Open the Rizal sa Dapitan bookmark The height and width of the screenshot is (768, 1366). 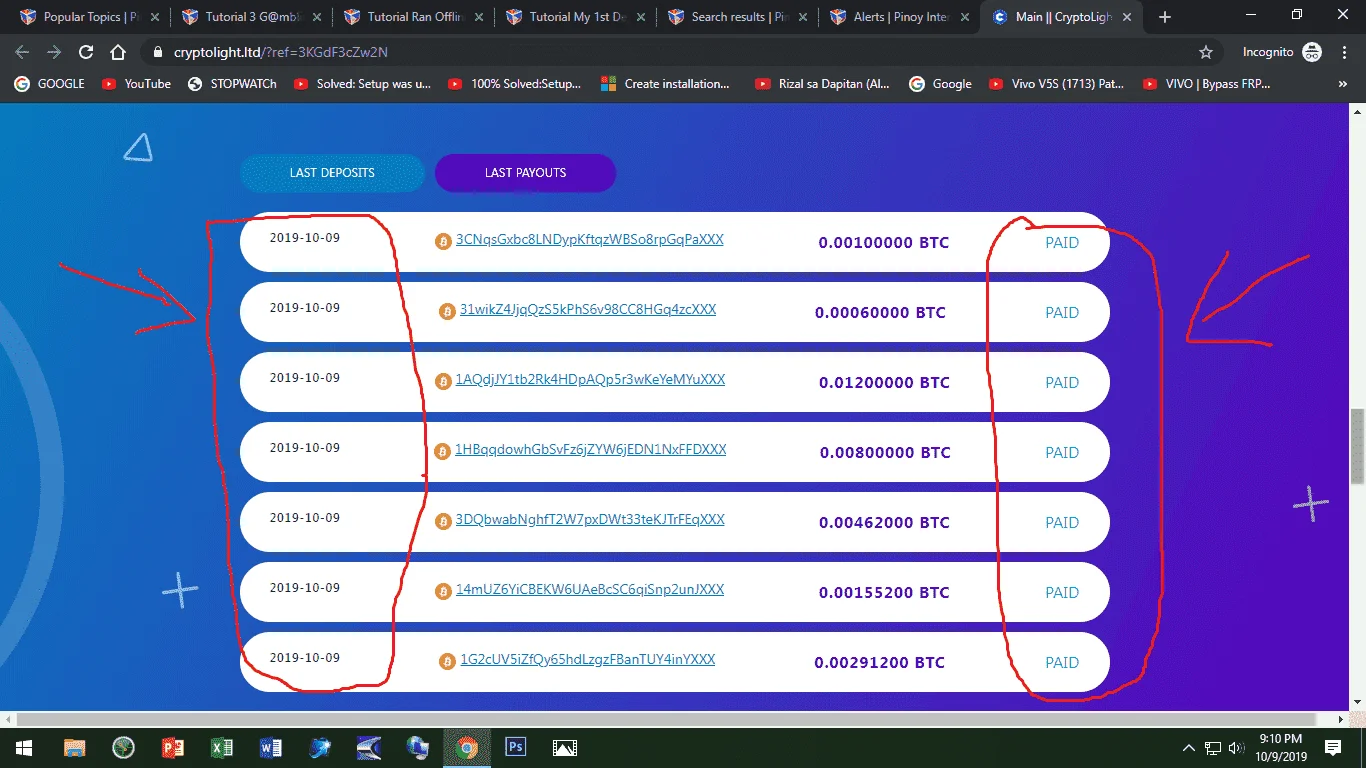(x=822, y=84)
